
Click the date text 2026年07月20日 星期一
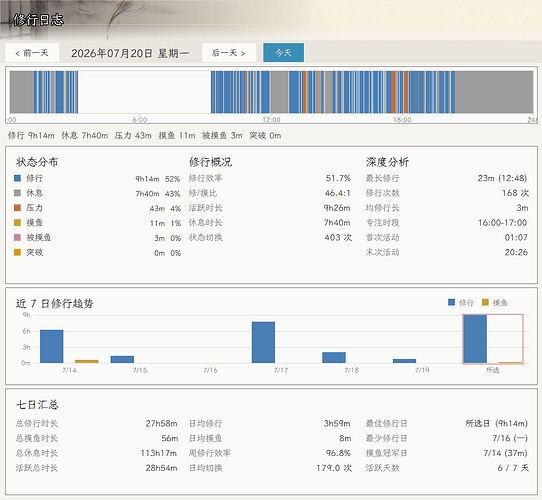[x=130, y=53]
